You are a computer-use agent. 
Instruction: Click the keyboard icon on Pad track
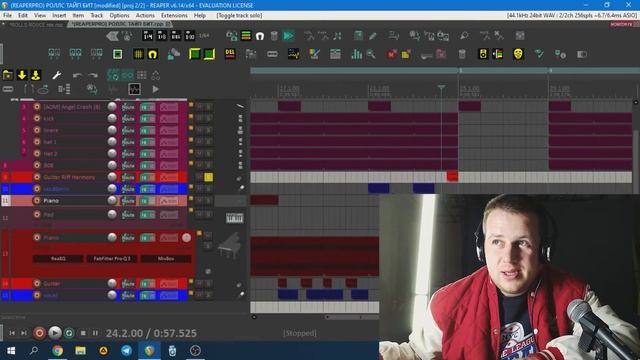pyautogui.click(x=235, y=218)
